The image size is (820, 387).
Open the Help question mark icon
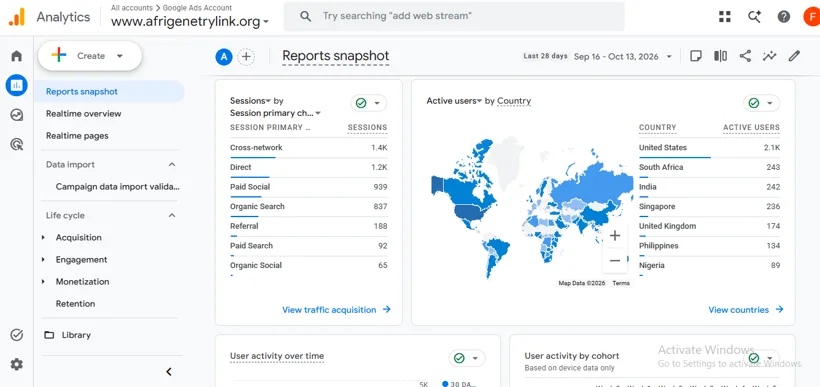point(783,17)
